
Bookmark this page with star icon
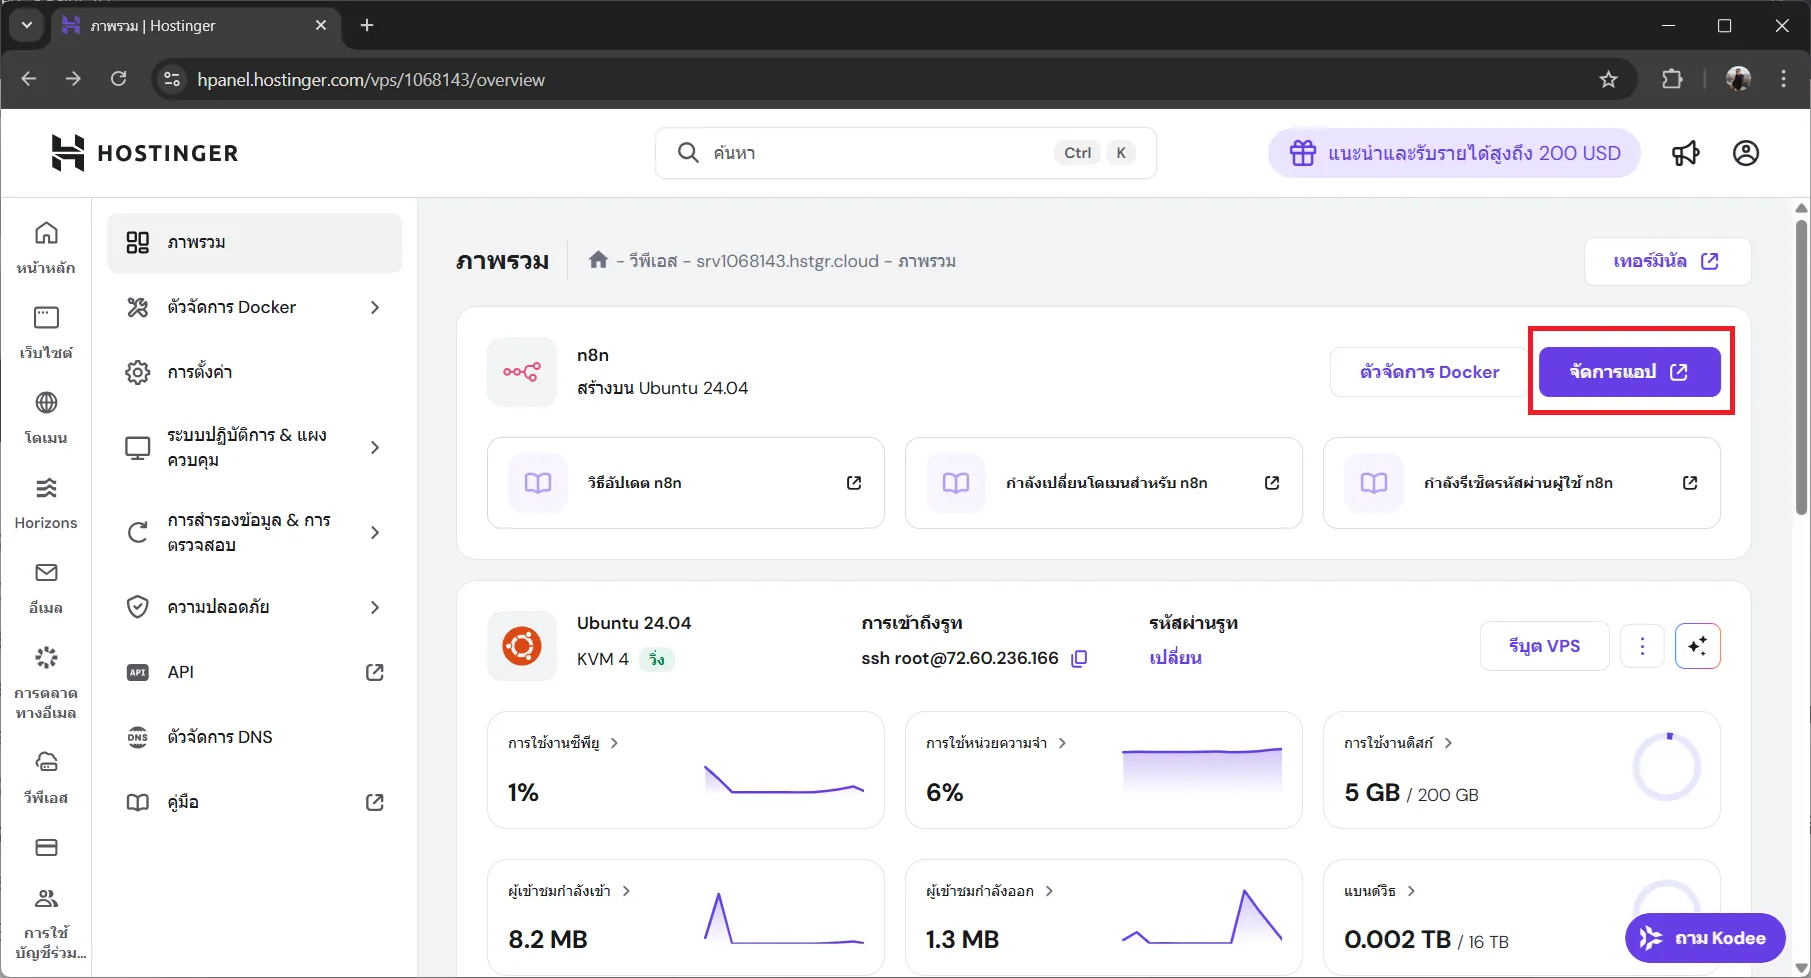point(1608,79)
